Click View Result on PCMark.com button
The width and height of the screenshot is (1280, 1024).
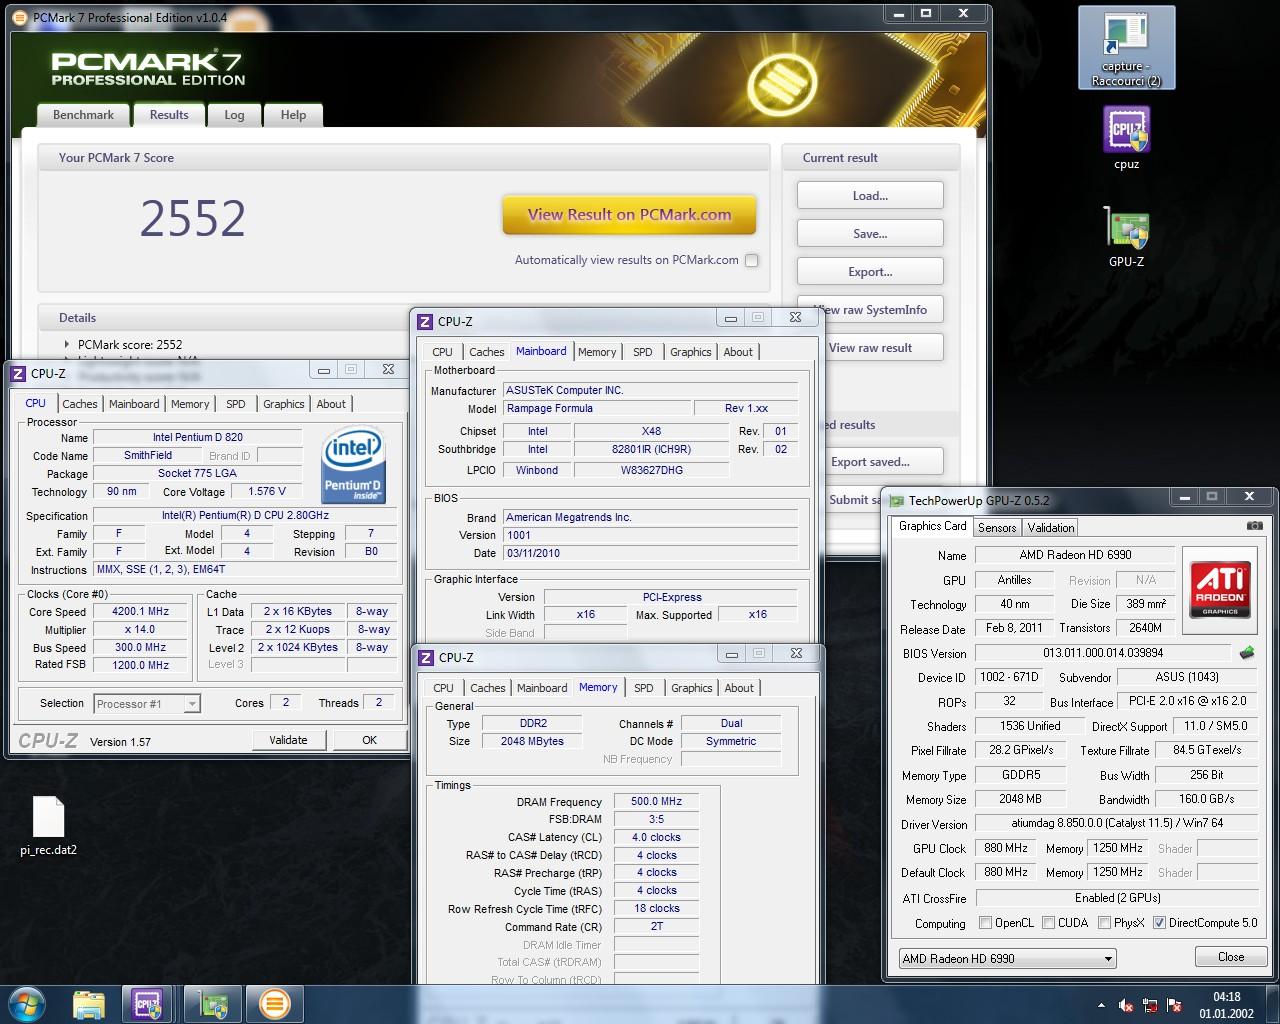tap(629, 214)
